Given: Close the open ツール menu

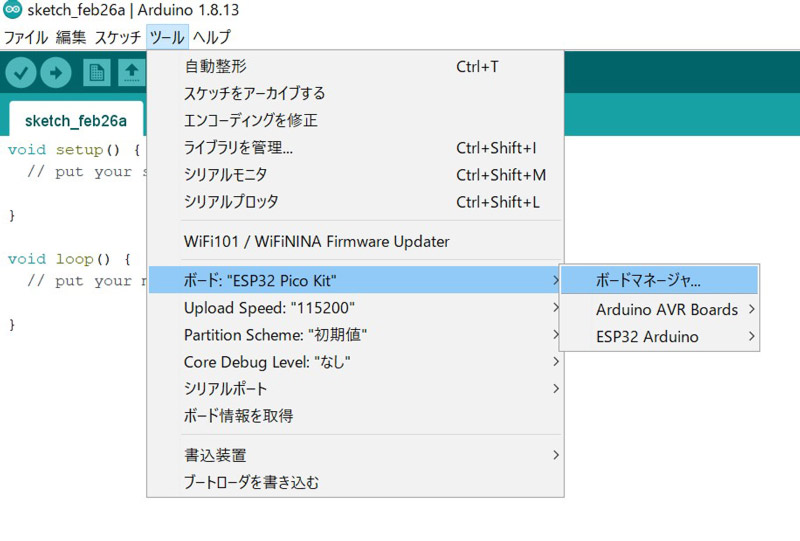Looking at the screenshot, I should coord(167,37).
